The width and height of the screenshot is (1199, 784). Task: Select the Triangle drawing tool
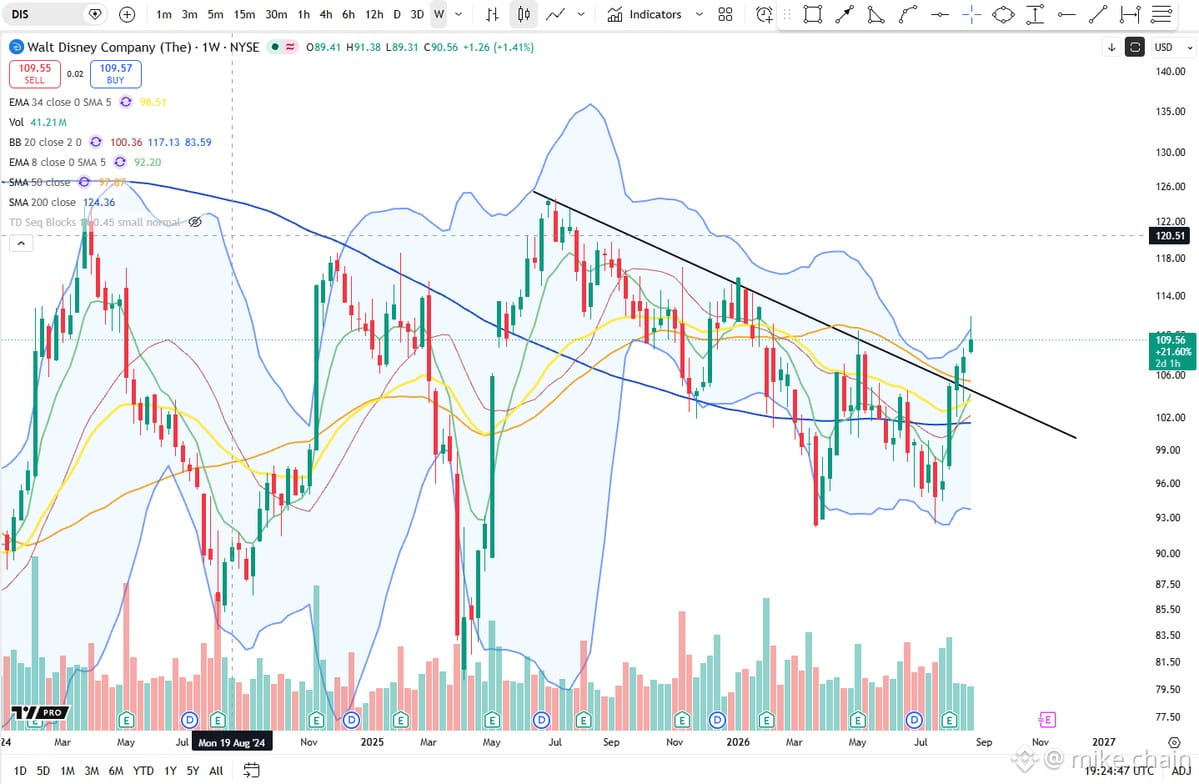click(x=876, y=14)
